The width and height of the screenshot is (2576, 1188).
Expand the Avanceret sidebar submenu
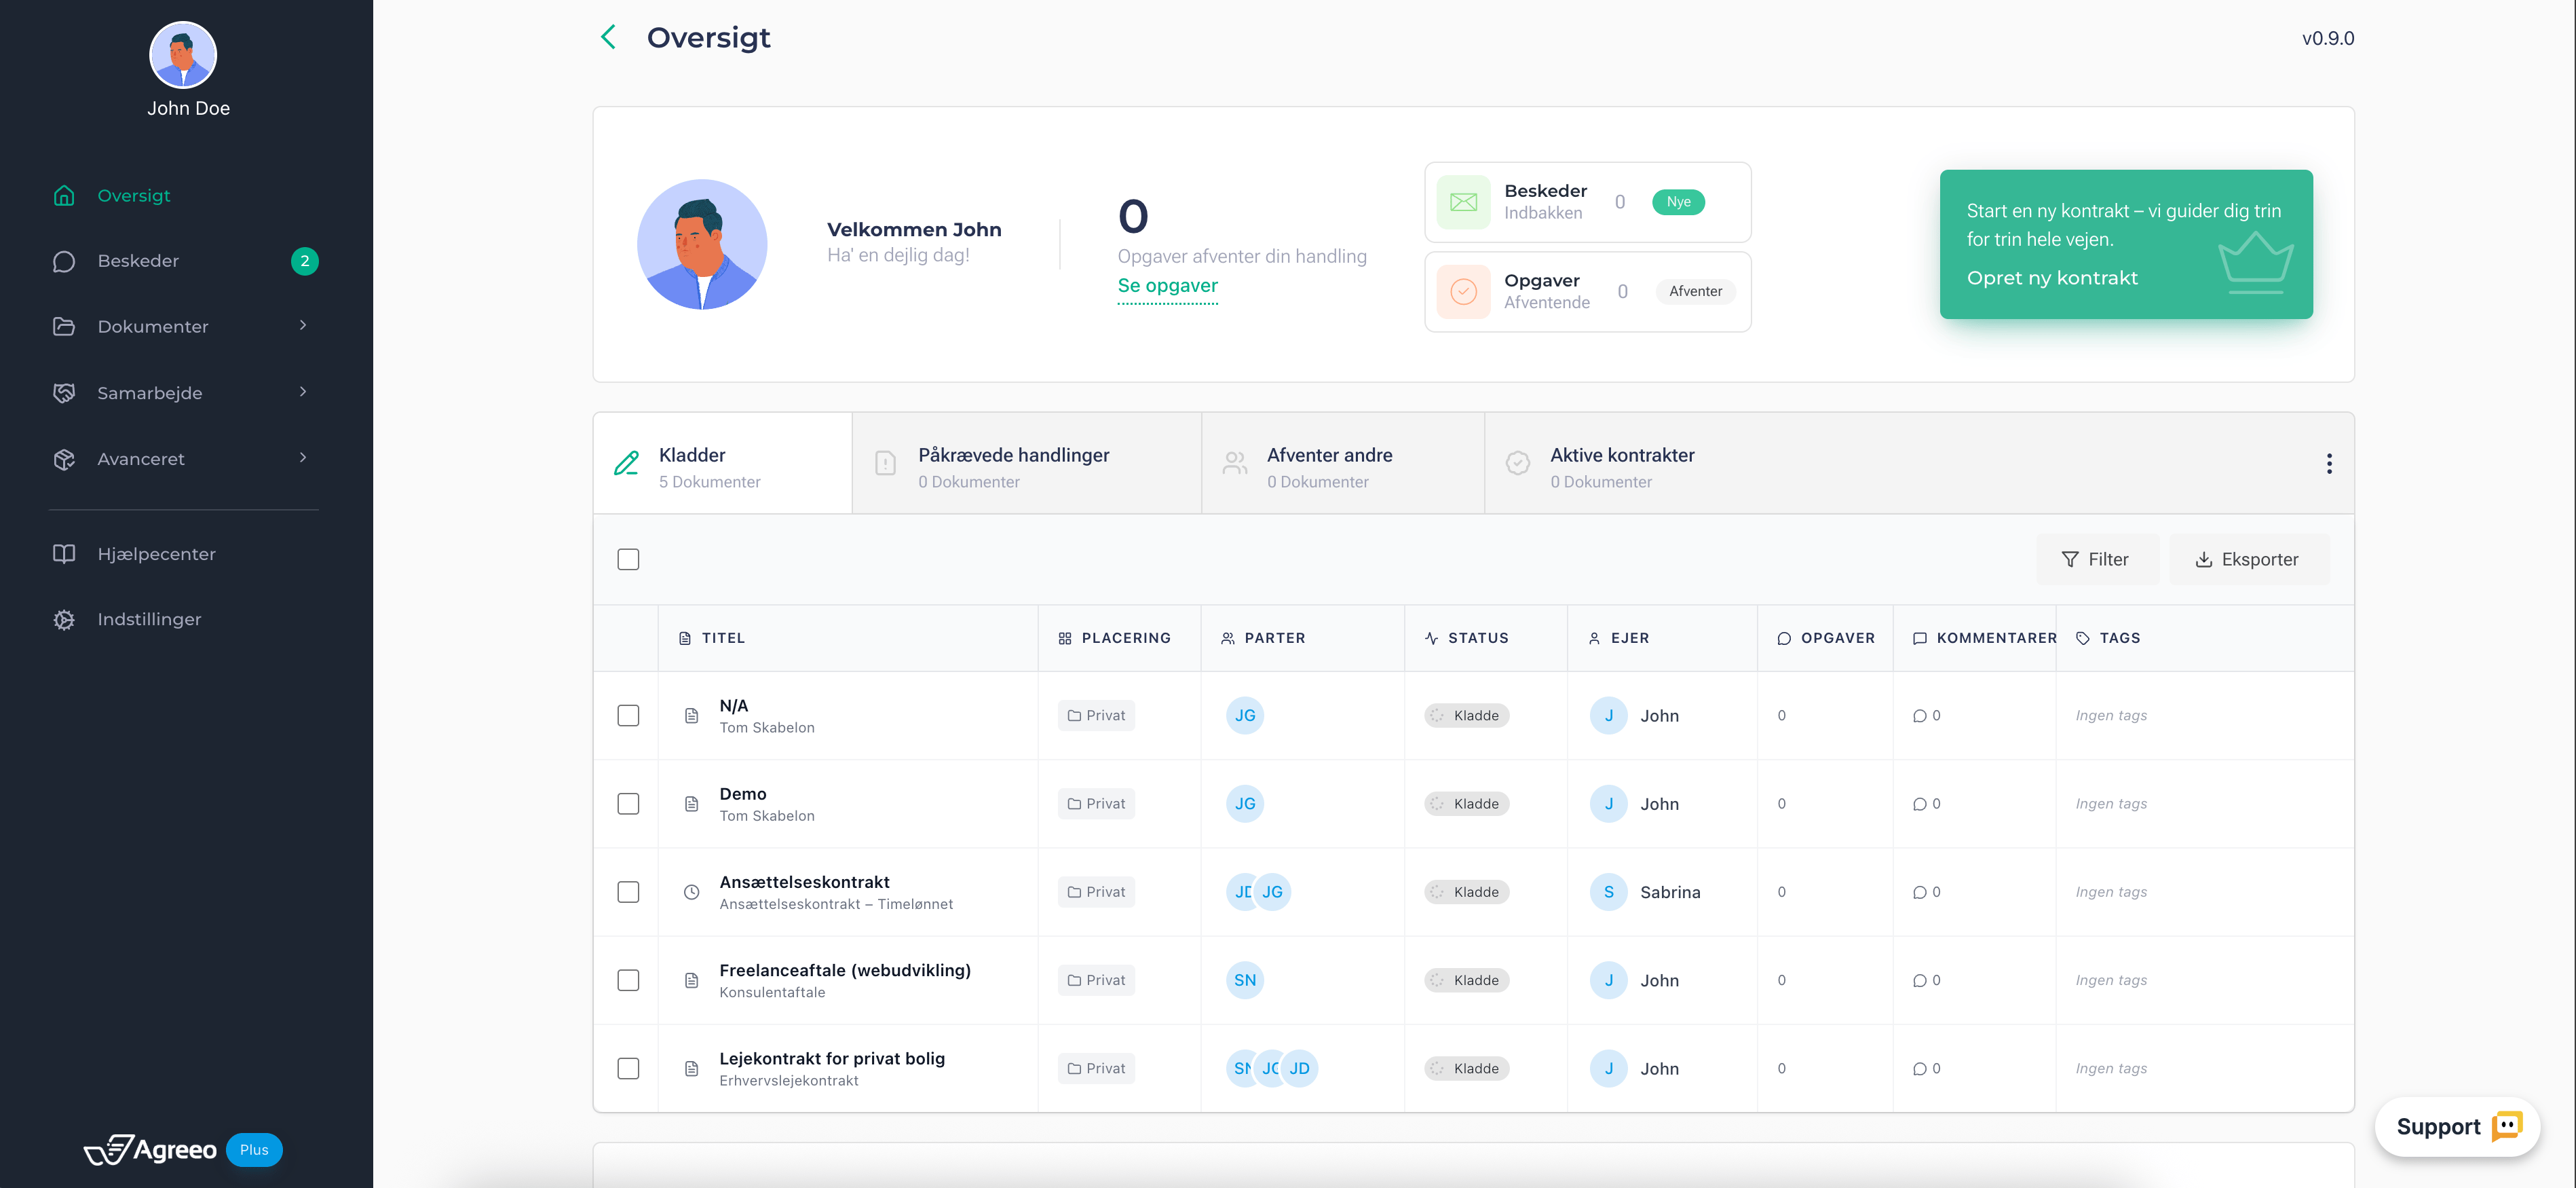(303, 458)
